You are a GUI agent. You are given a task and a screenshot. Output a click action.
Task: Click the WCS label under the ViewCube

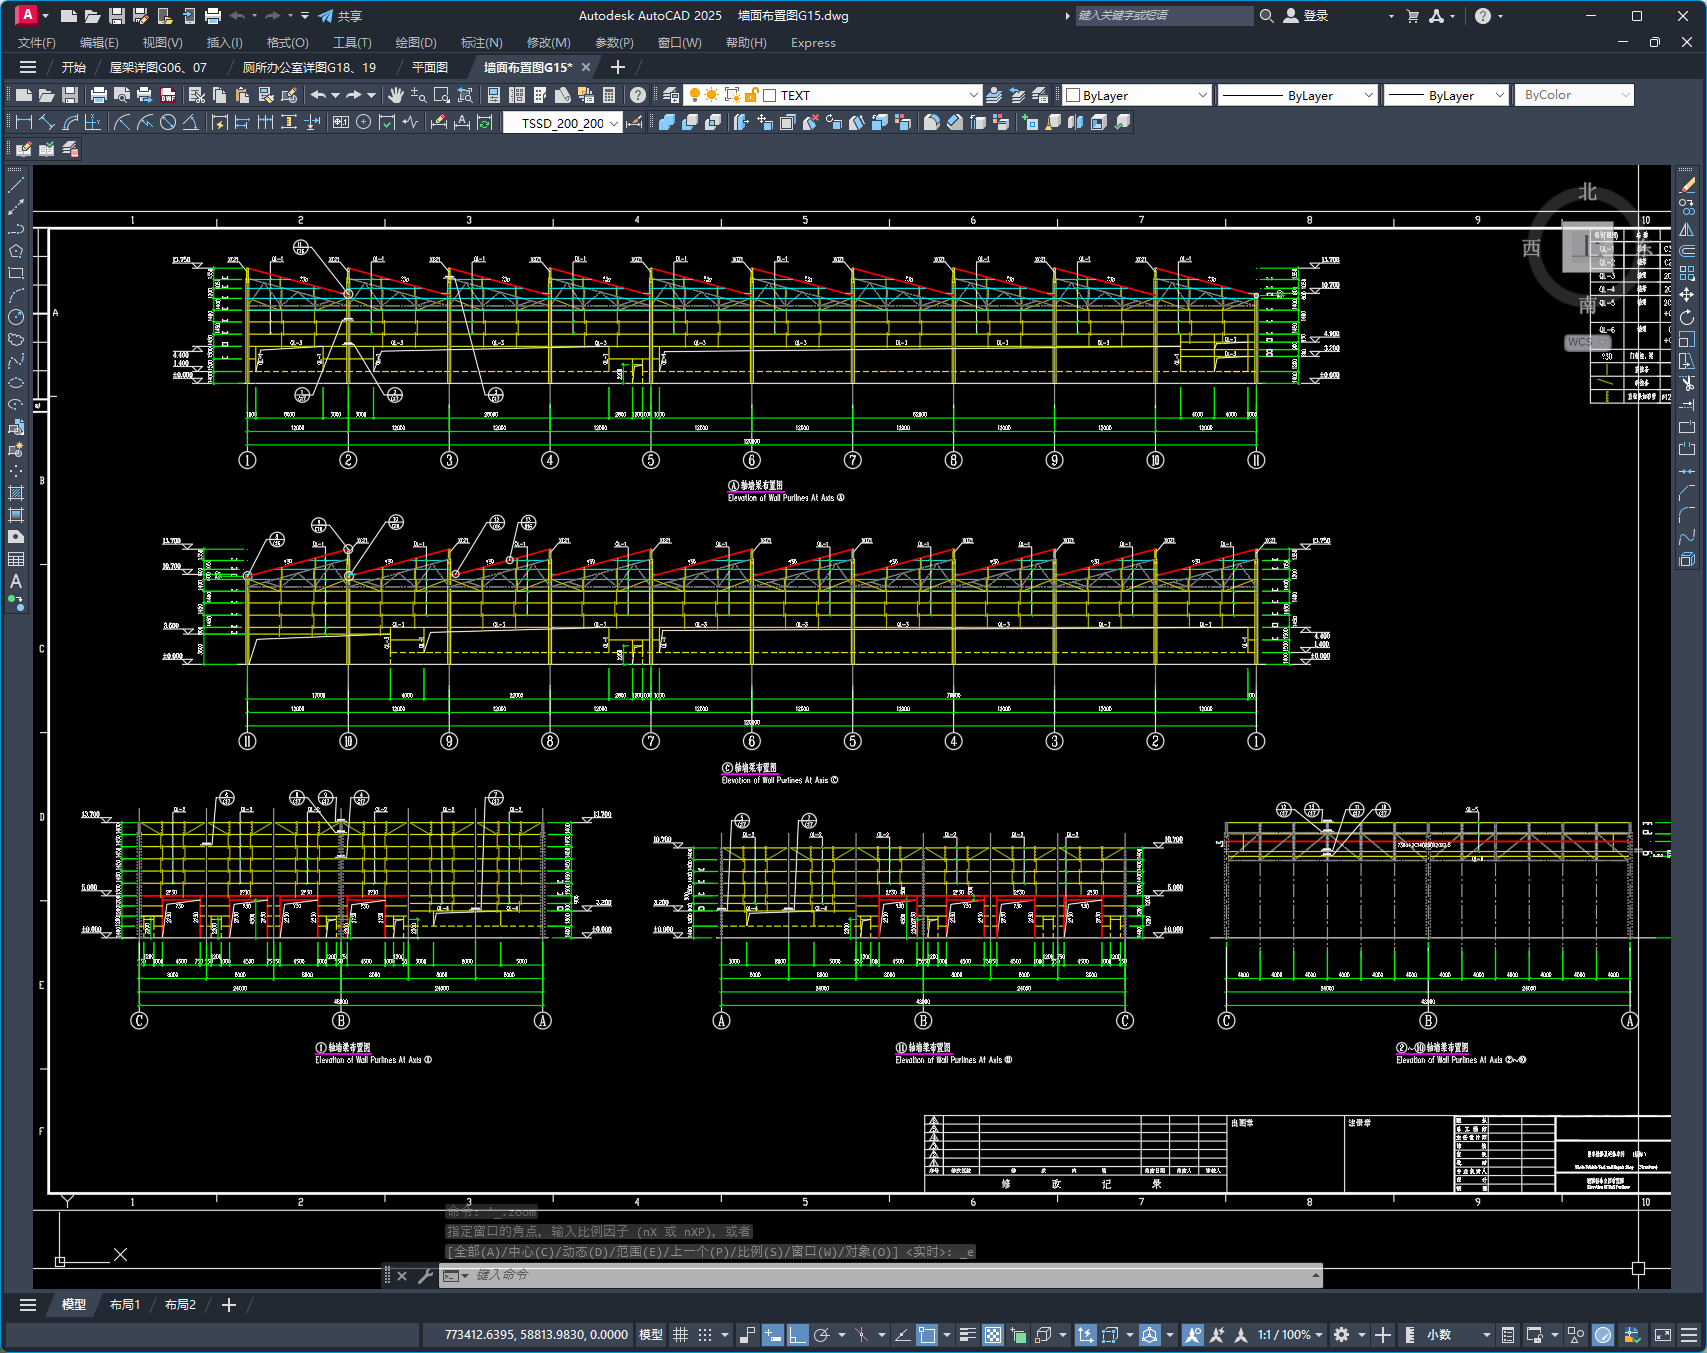tap(1586, 342)
